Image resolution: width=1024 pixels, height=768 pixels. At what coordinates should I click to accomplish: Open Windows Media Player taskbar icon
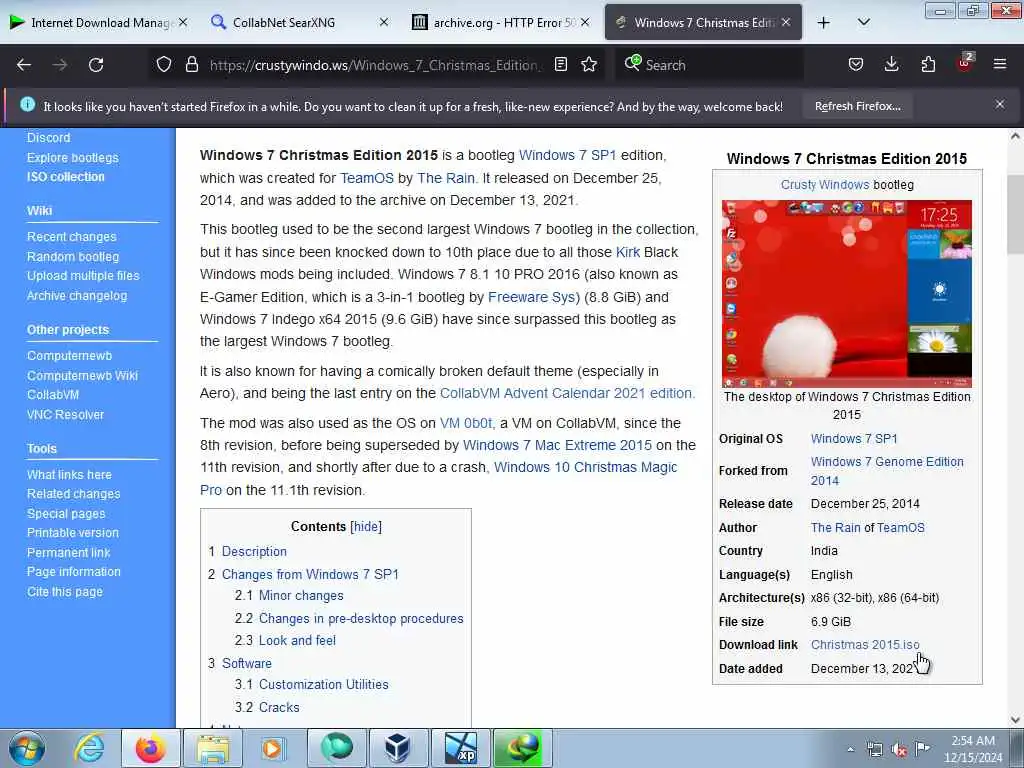pos(273,748)
